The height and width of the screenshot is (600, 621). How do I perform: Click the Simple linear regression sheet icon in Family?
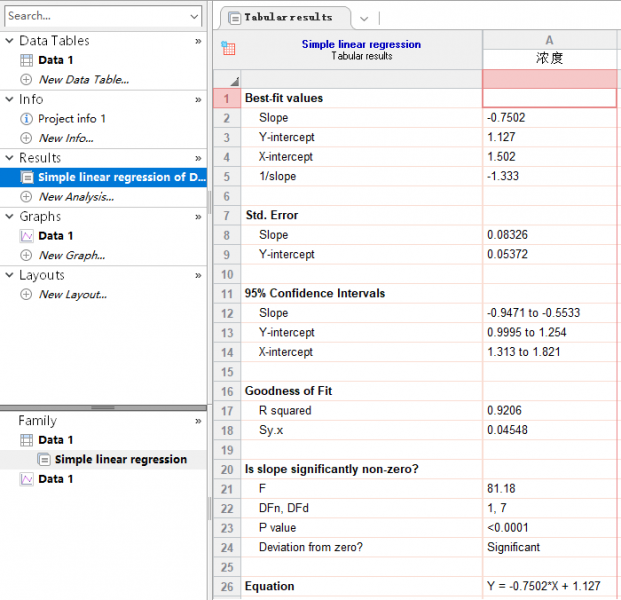[44, 459]
